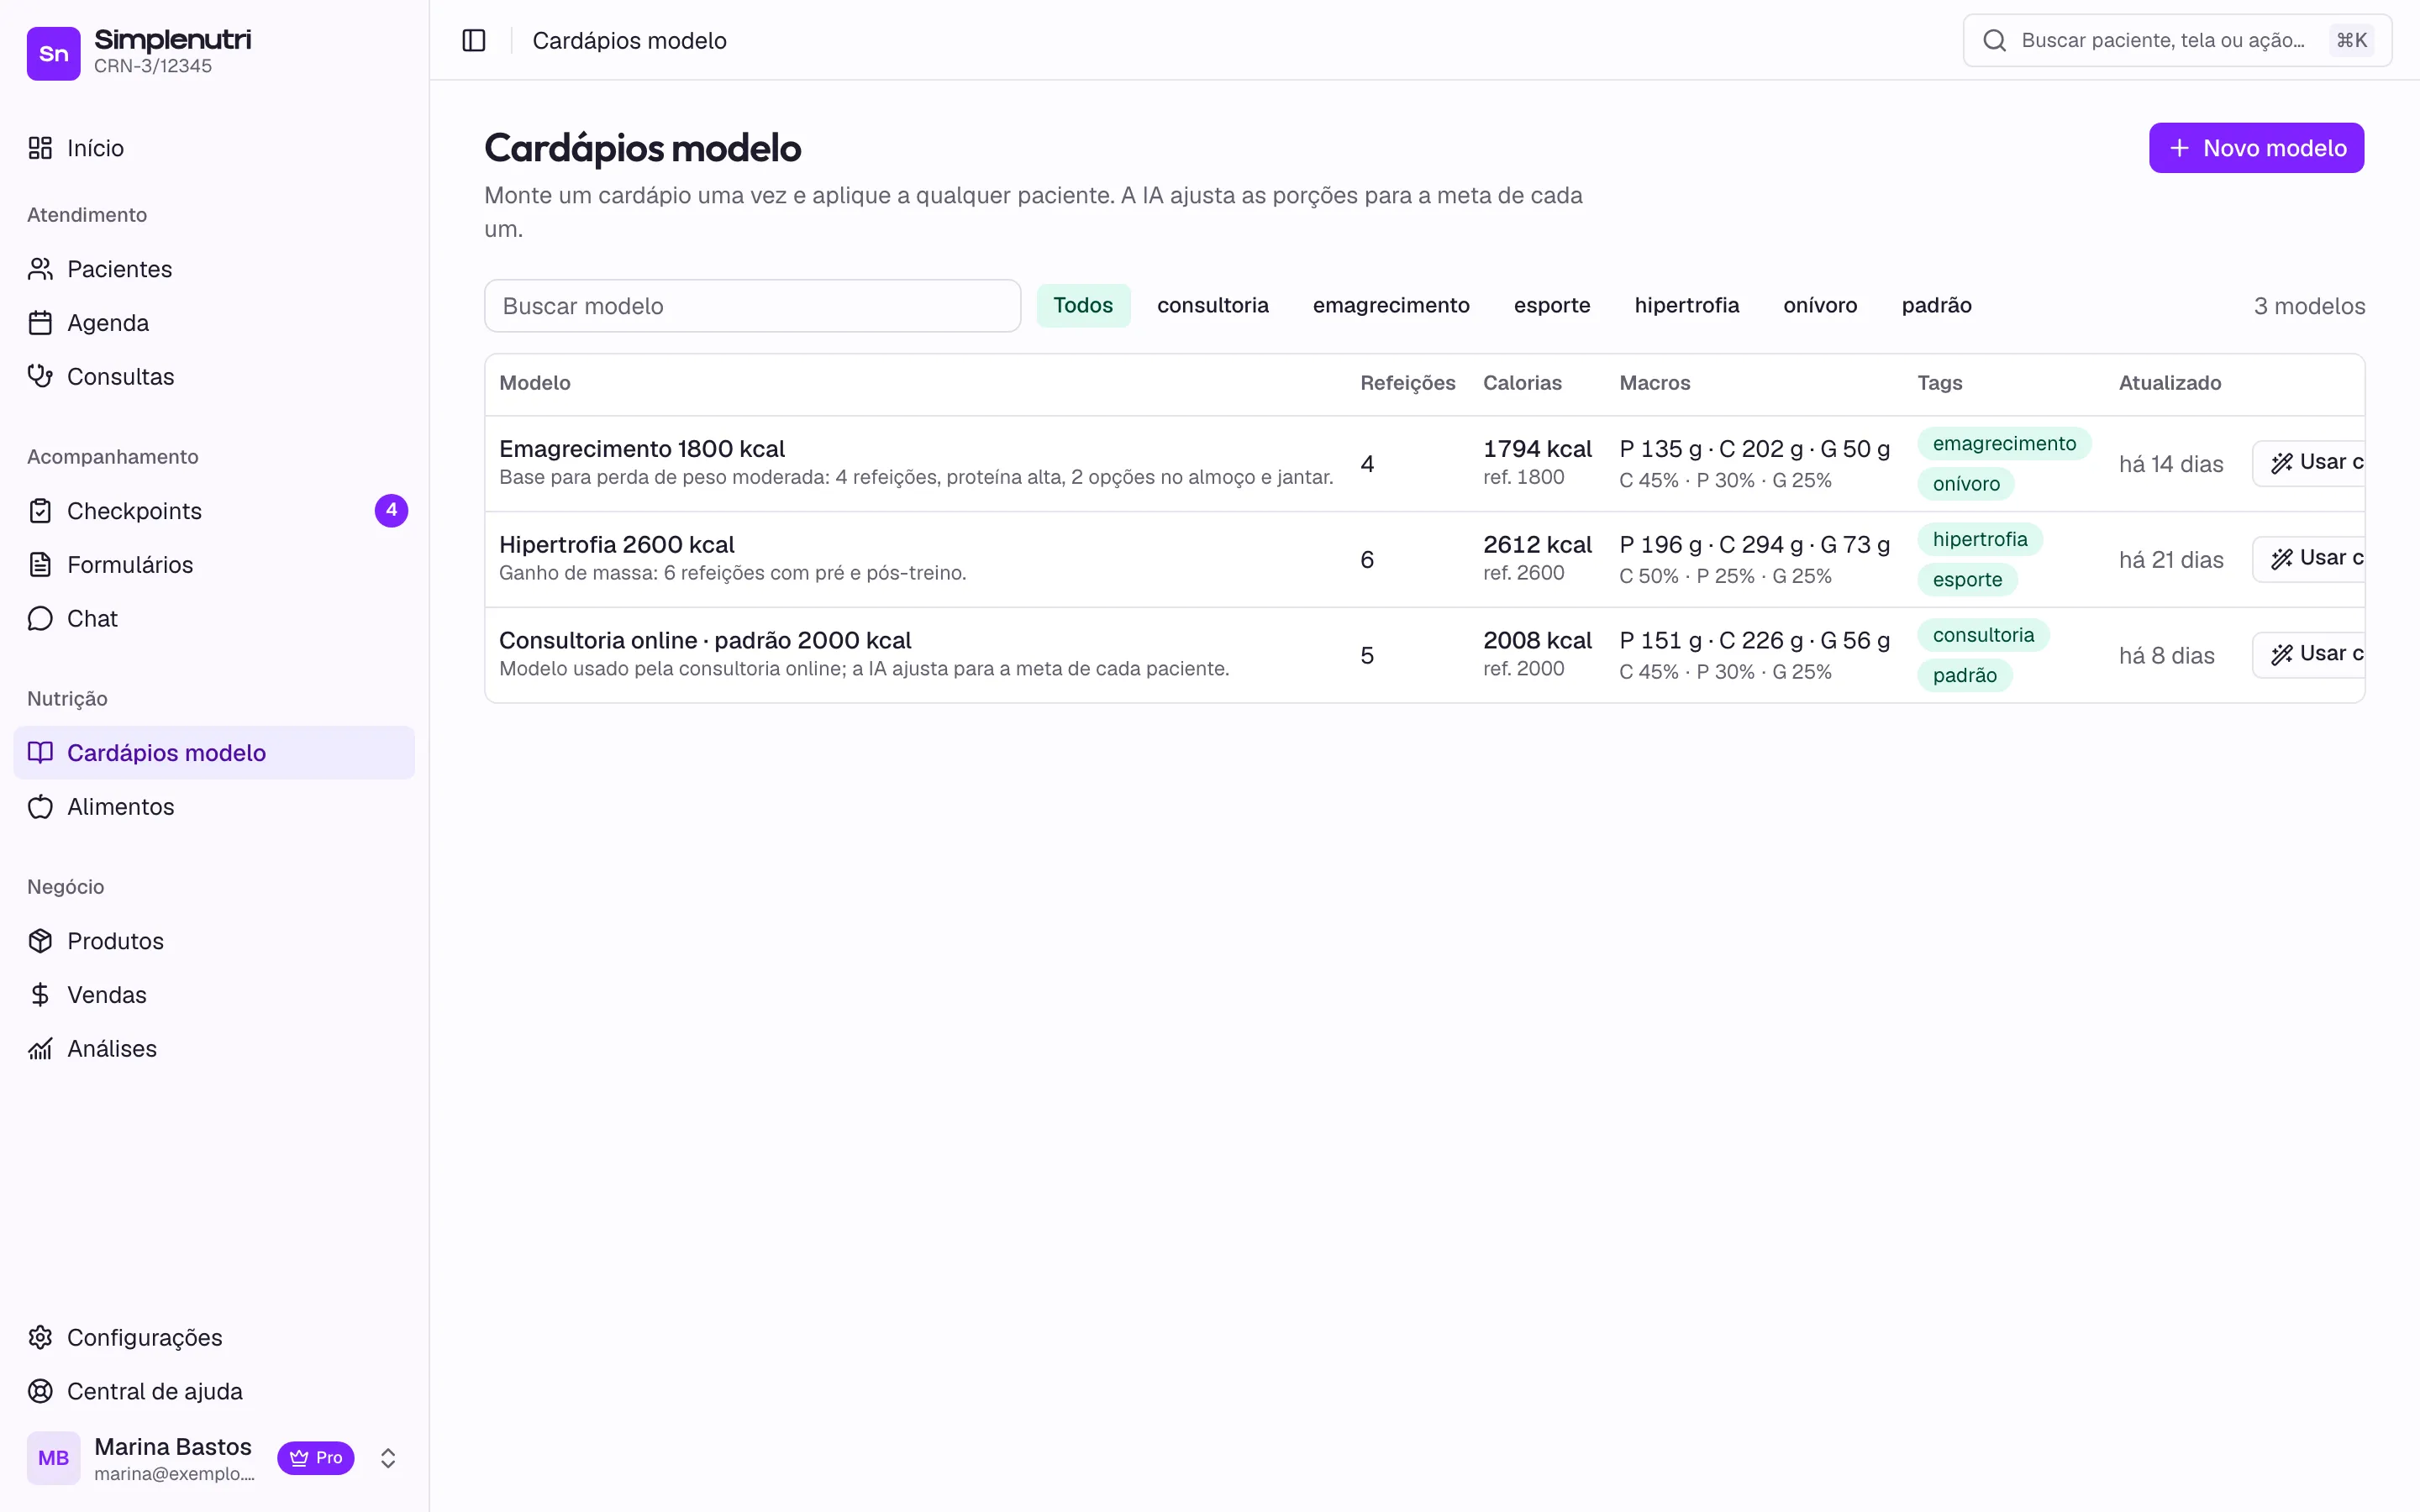Use the Hipertrofia 2600 kcal model
The image size is (2420, 1512).
coord(2310,559)
